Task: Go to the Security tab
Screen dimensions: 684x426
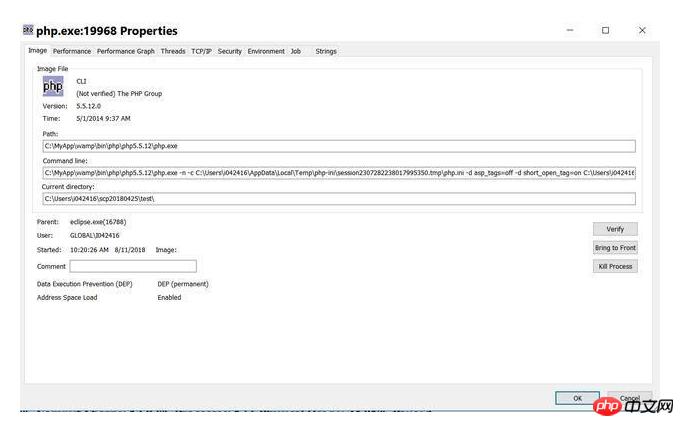Action: [229, 51]
